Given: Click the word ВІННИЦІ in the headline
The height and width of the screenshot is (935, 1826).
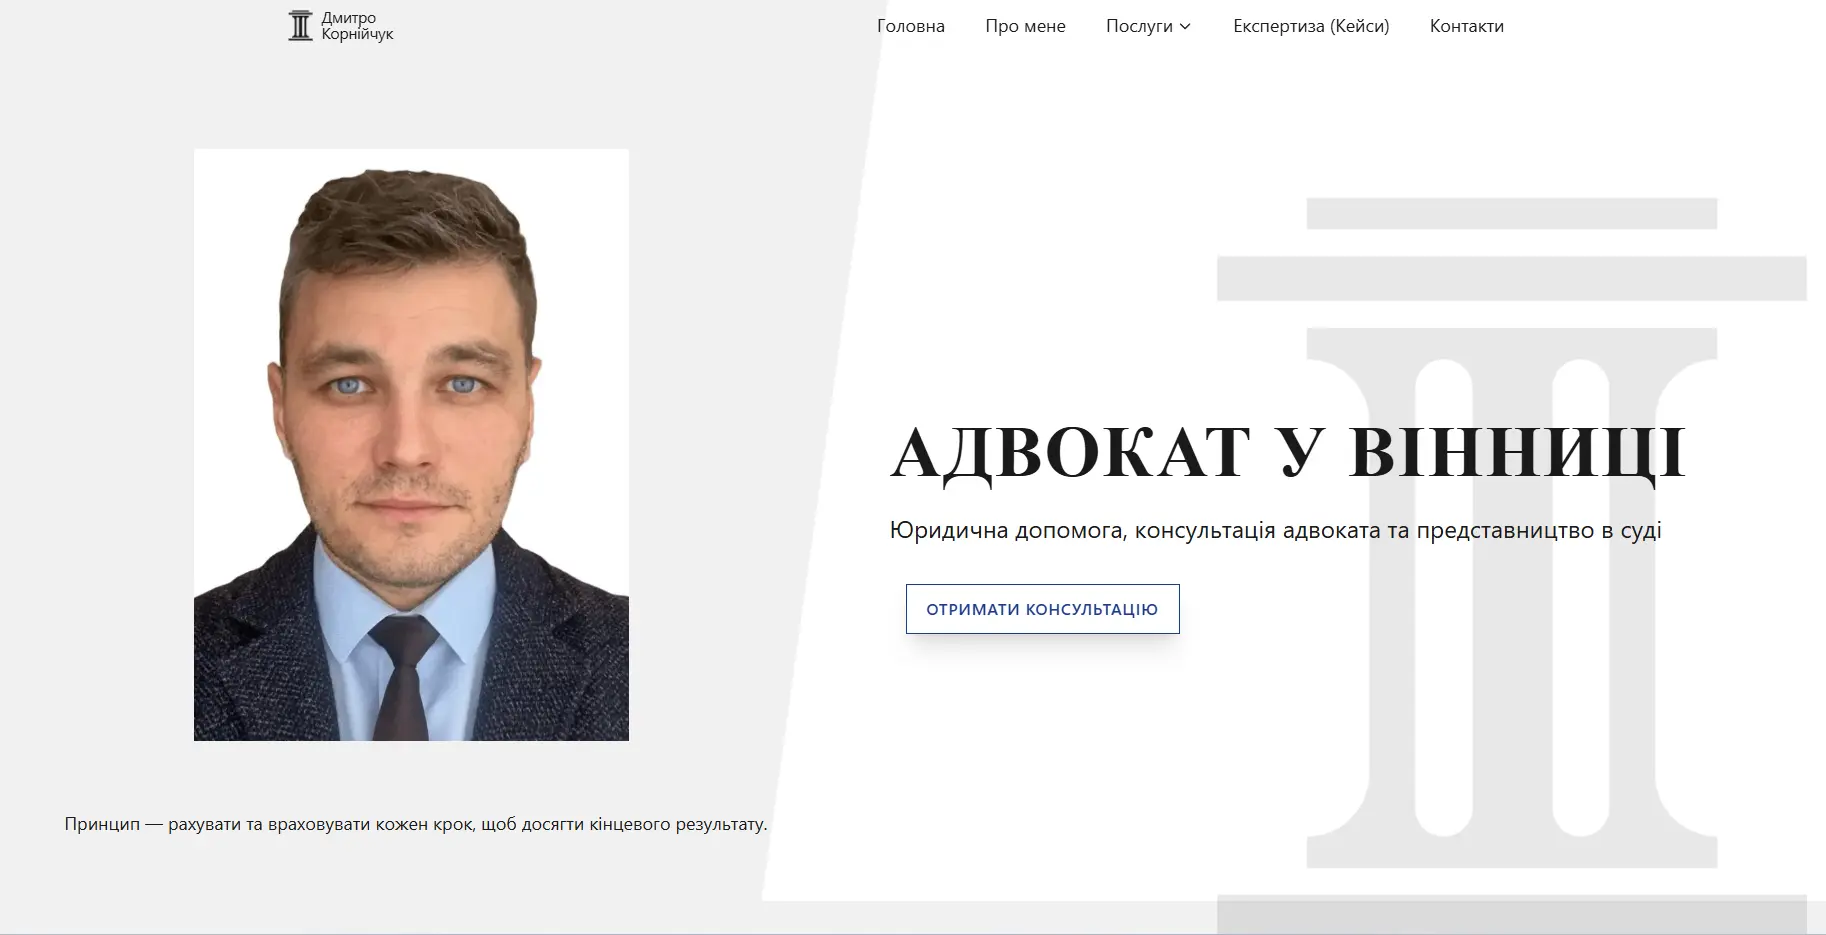Looking at the screenshot, I should [1517, 452].
